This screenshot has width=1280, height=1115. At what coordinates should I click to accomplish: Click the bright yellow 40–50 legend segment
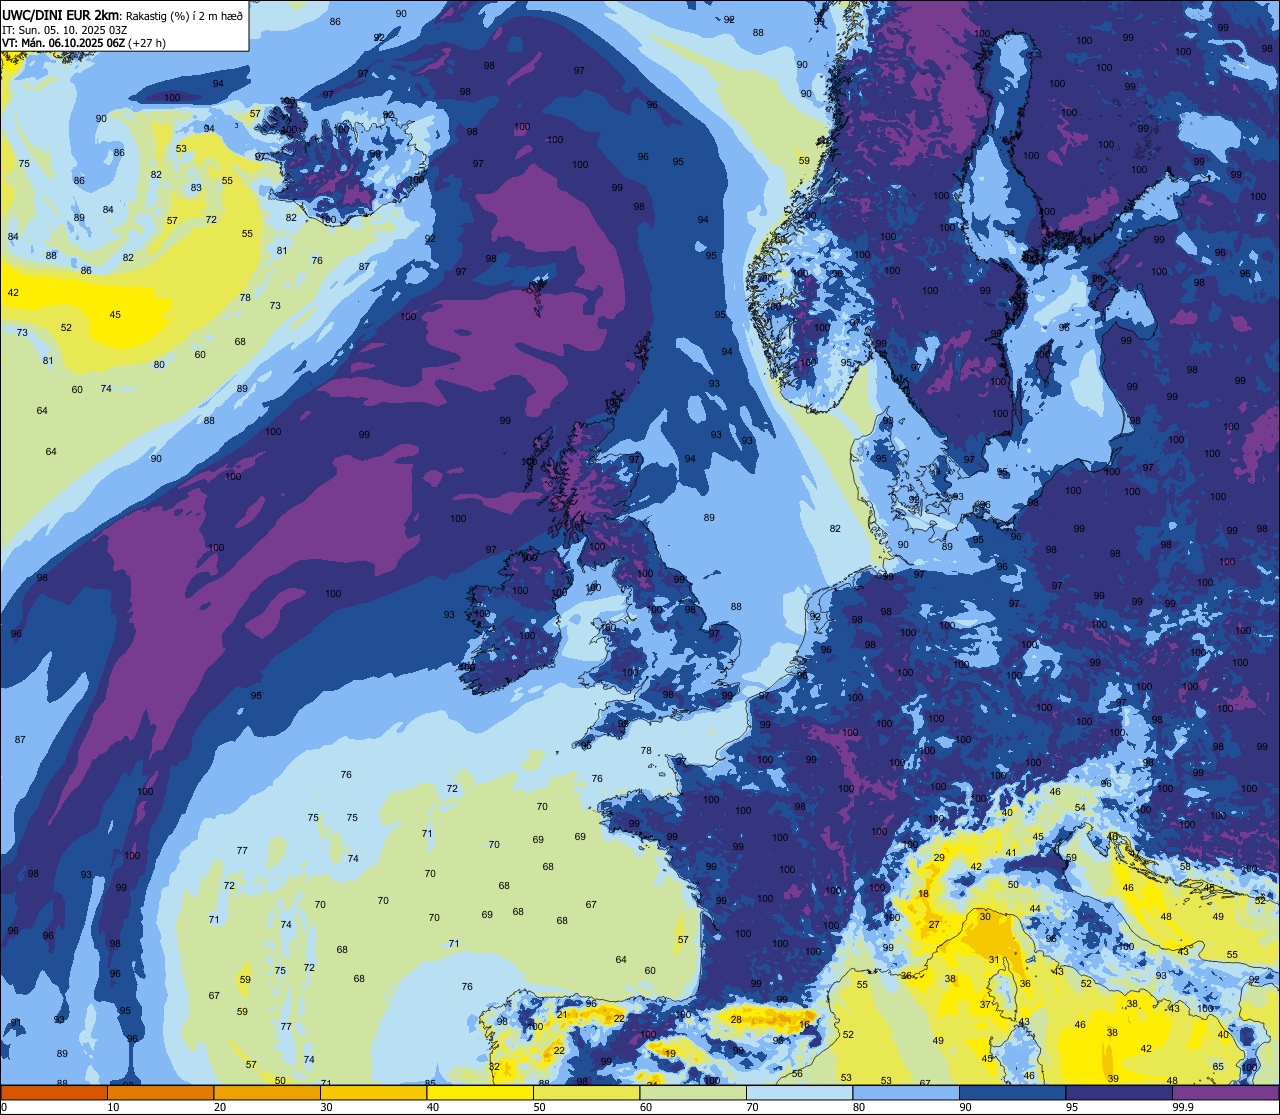pos(480,1092)
